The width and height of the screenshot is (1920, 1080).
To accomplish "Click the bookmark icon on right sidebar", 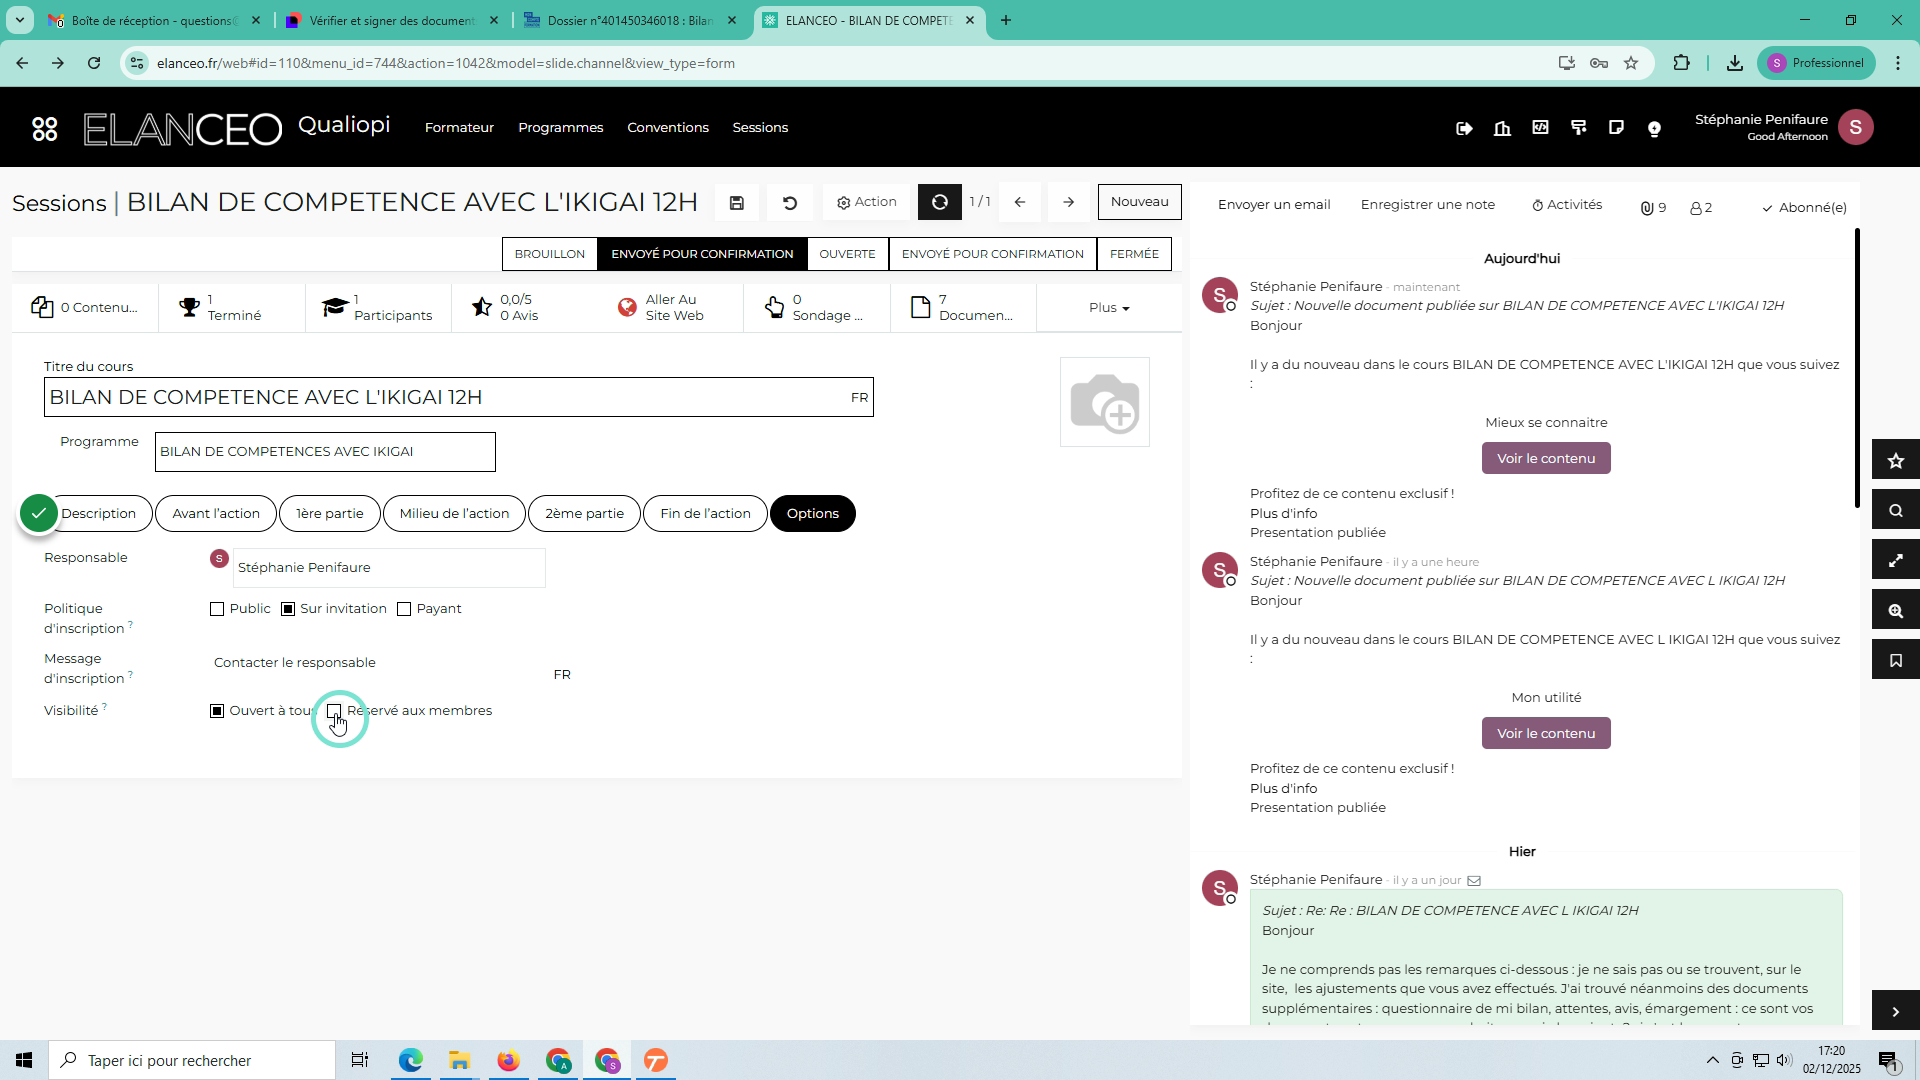I will tap(1896, 660).
